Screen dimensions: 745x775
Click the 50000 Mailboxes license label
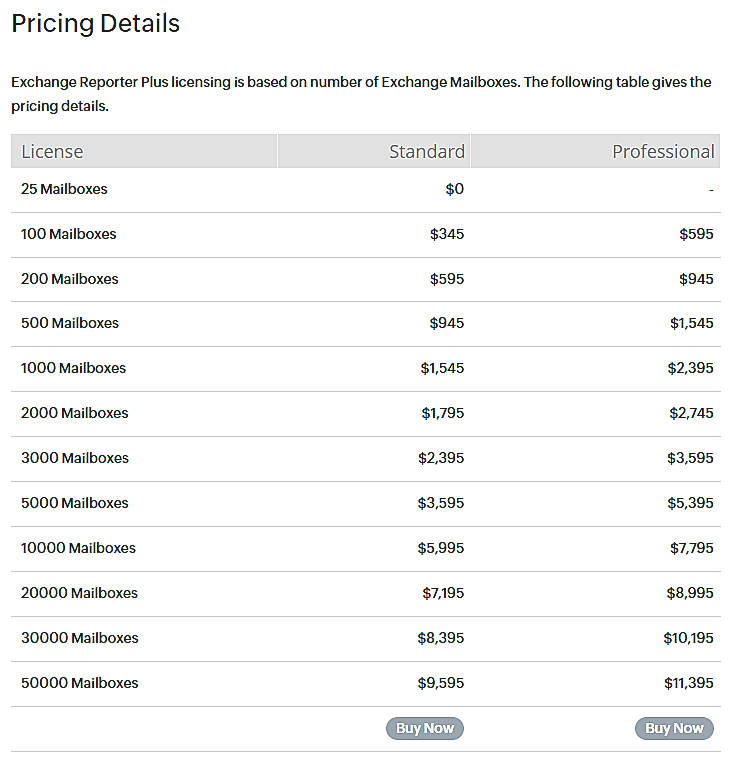[x=79, y=683]
